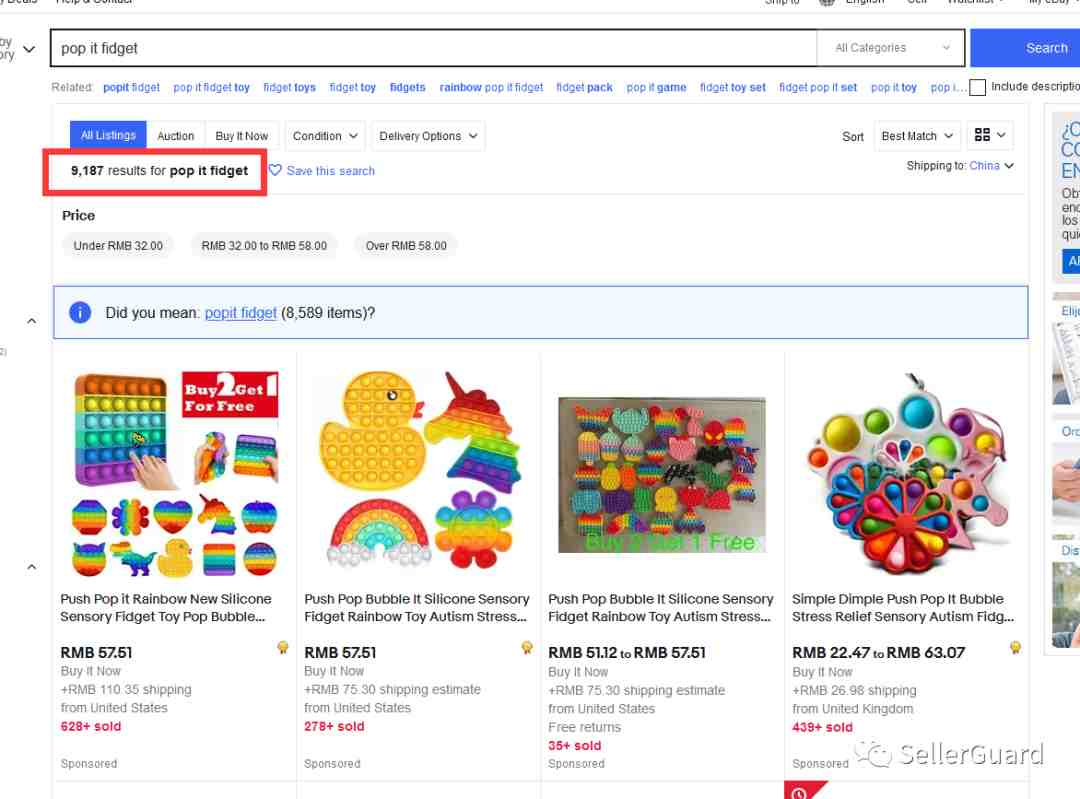Click the 9,187 results for pop it fidget text
Screen dimensions: 1080x799
coord(159,171)
